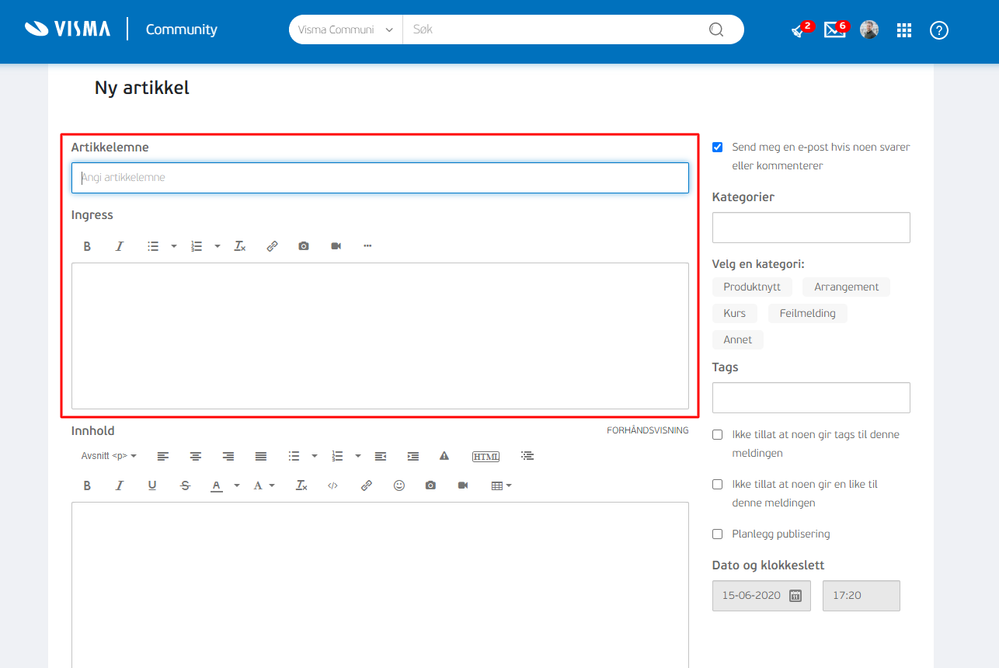
Task: Toggle underline in Innhold toolbar
Action: coord(152,486)
